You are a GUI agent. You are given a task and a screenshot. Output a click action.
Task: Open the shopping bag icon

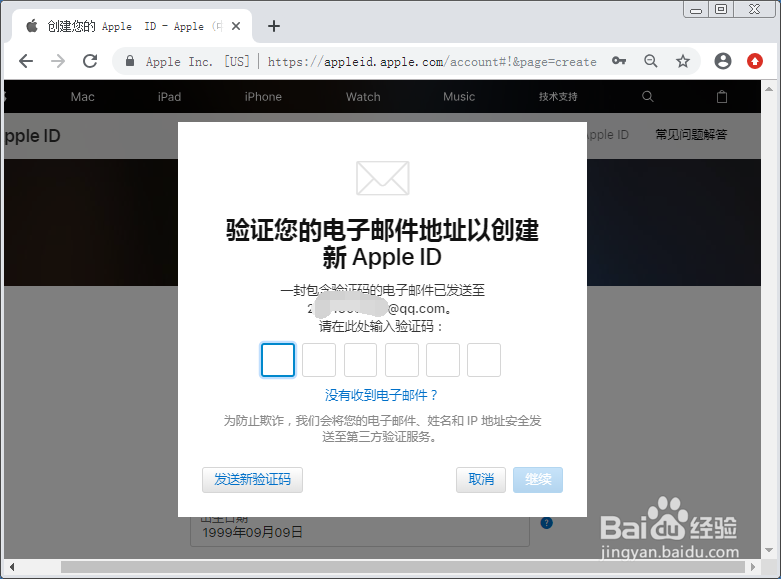722,97
